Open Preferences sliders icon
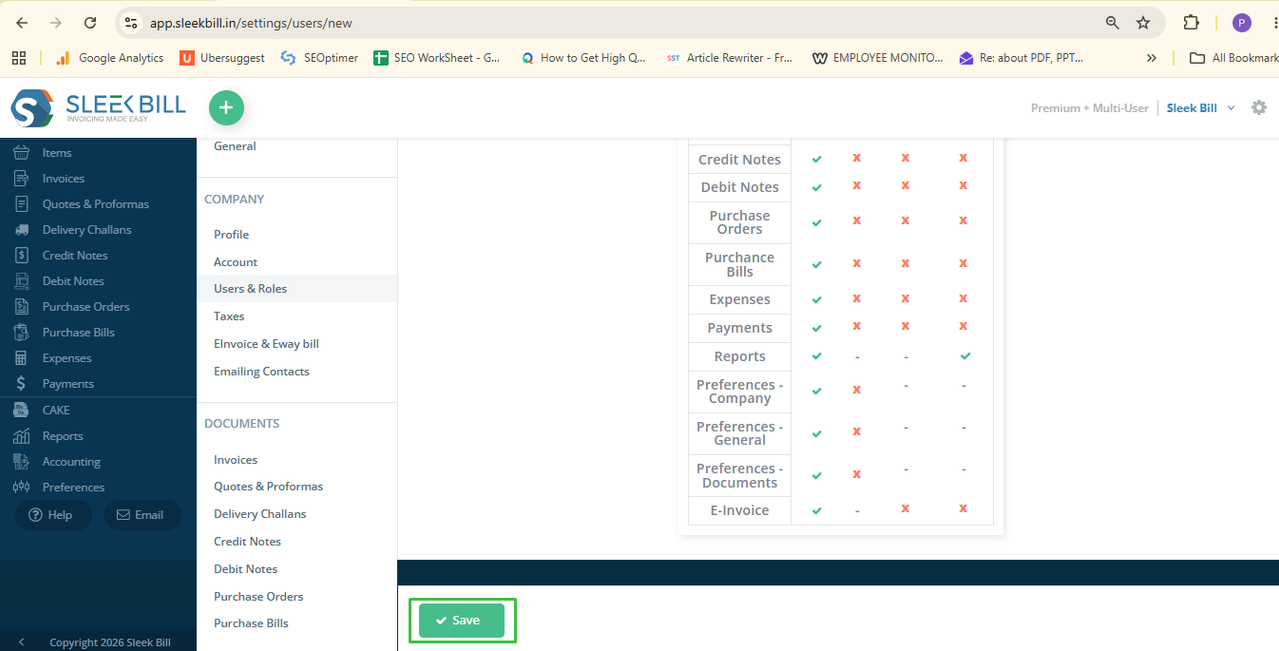This screenshot has width=1279, height=651. pyautogui.click(x=21, y=487)
